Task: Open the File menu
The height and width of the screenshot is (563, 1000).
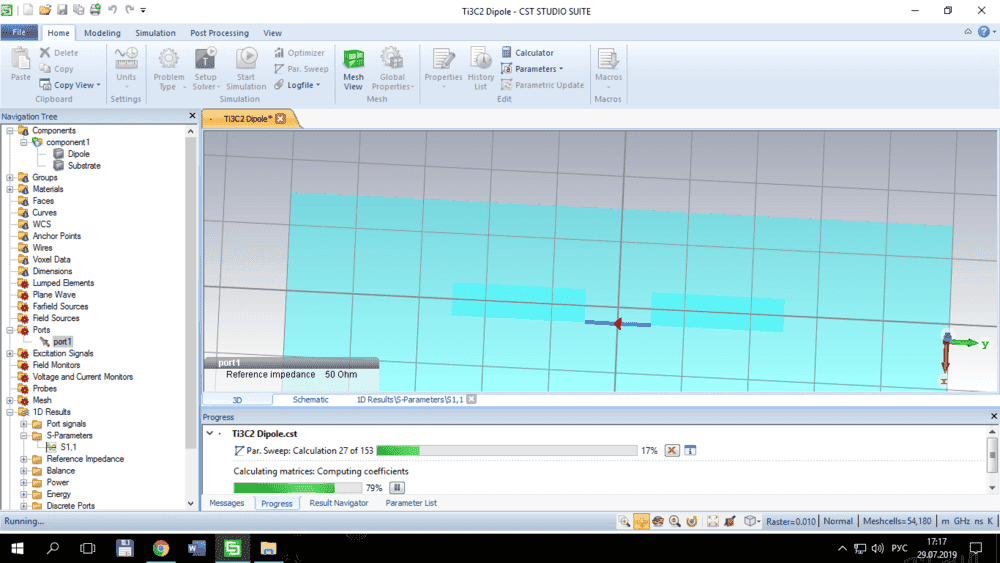Action: point(19,33)
